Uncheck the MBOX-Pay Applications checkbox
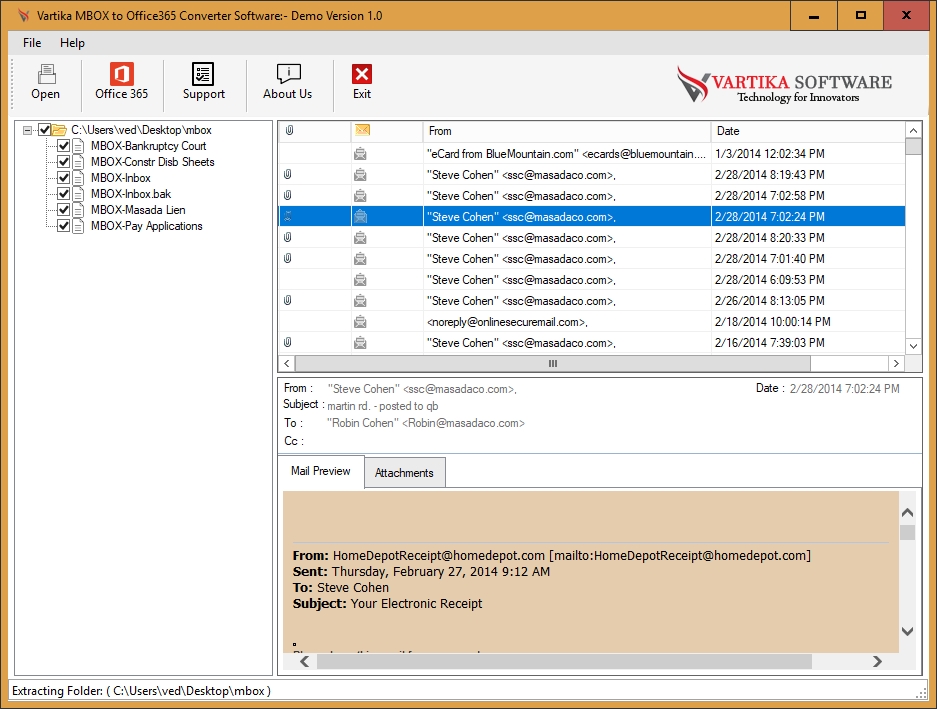 [x=63, y=226]
